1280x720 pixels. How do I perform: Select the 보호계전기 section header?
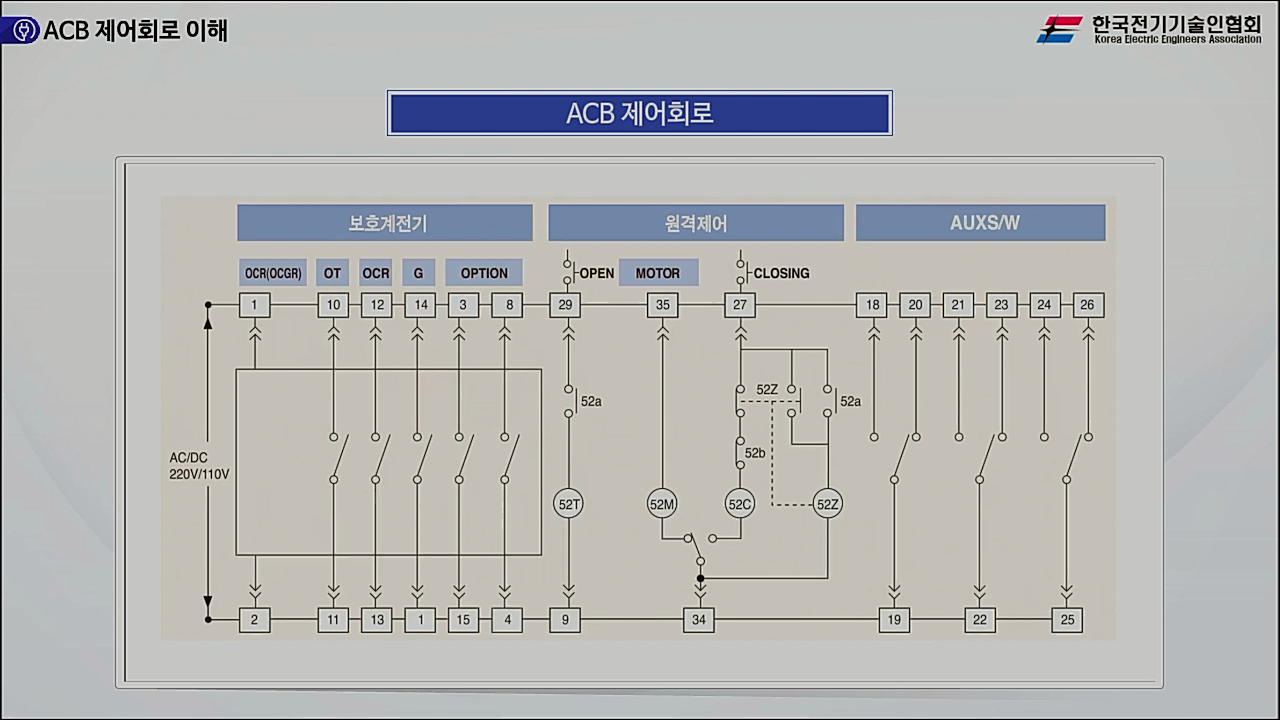[385, 223]
